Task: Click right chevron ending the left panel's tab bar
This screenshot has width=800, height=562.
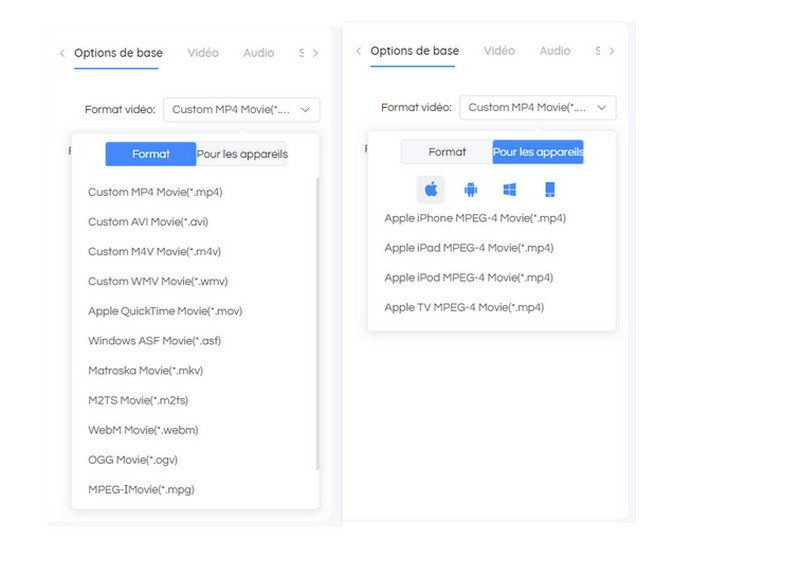Action: coord(315,53)
